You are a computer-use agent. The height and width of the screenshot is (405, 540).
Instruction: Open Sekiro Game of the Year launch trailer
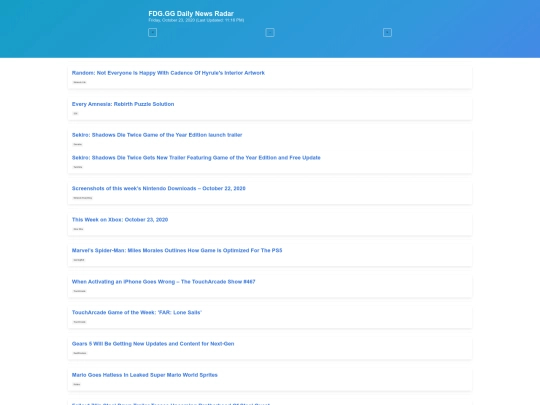coord(157,135)
